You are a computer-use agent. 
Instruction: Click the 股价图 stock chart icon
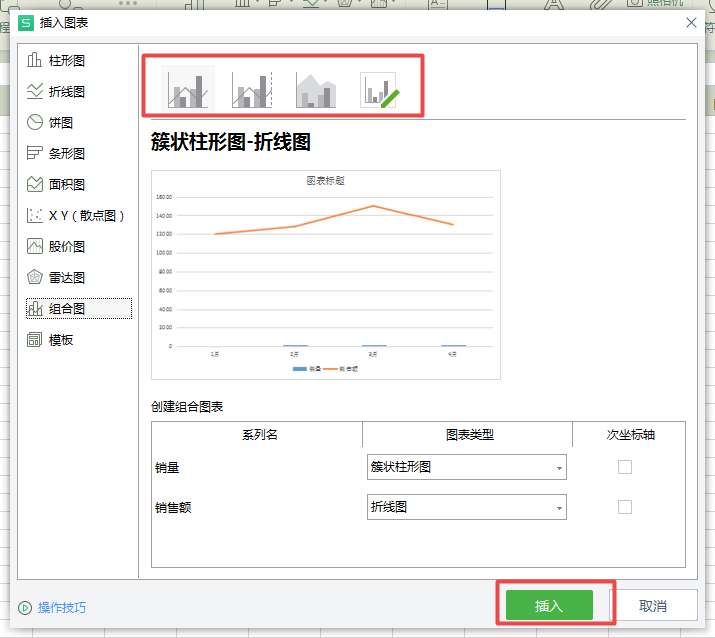click(35, 247)
